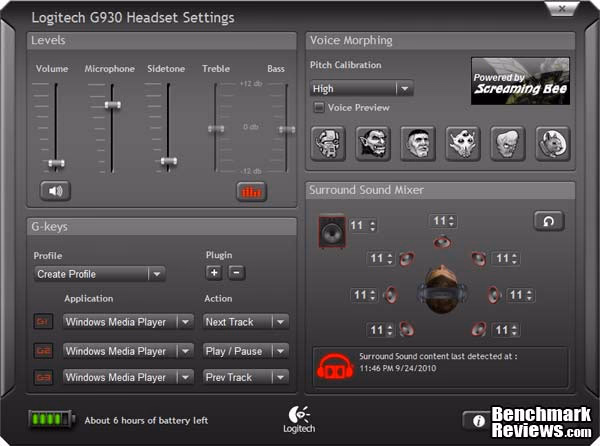Choose the giant man voice morph face
The width and height of the screenshot is (600, 446).
point(418,144)
